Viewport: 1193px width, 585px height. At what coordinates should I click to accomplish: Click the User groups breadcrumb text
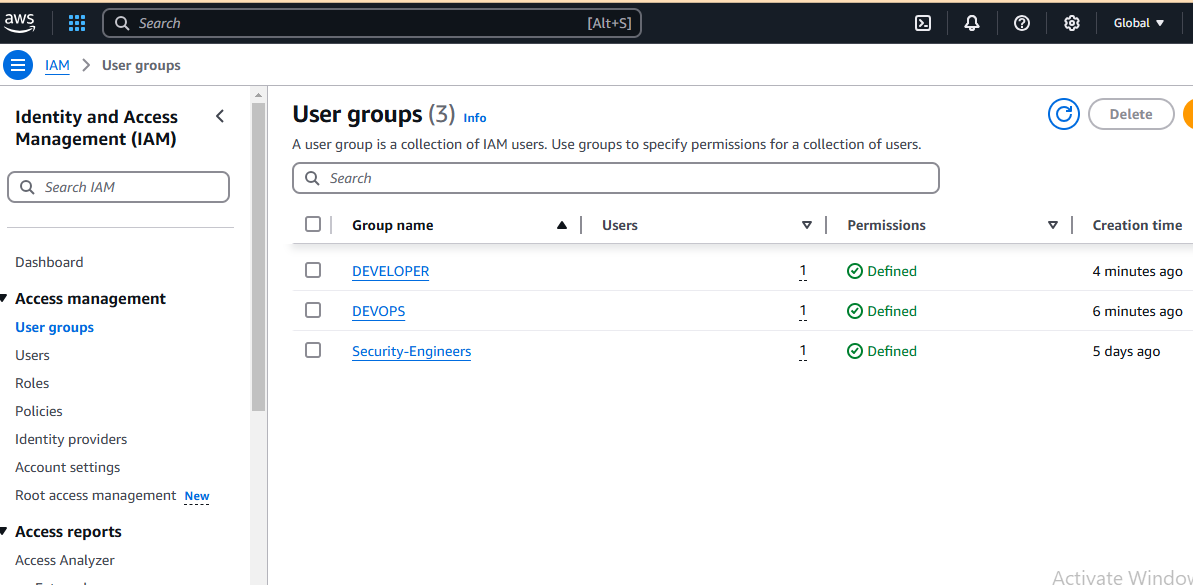142,65
